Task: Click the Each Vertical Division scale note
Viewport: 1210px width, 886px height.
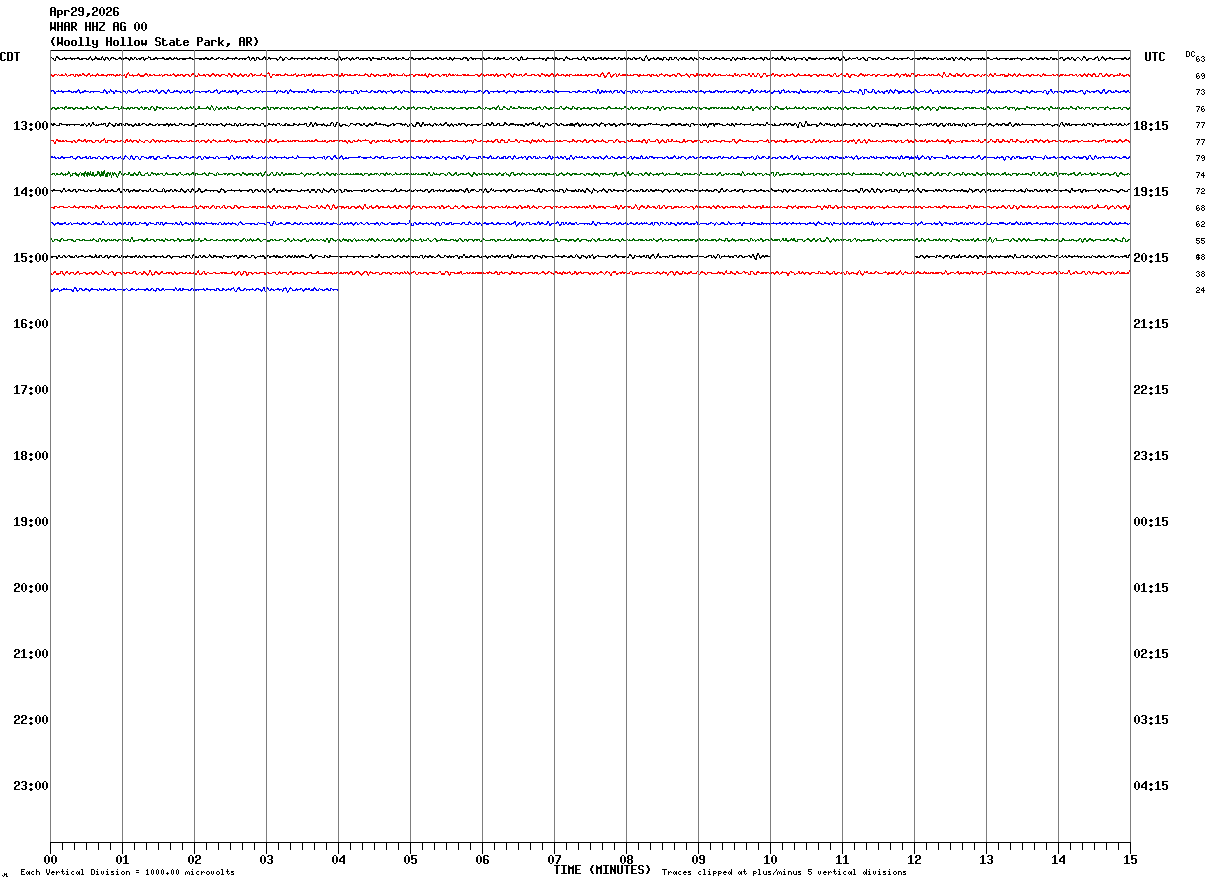Action: pyautogui.click(x=127, y=873)
